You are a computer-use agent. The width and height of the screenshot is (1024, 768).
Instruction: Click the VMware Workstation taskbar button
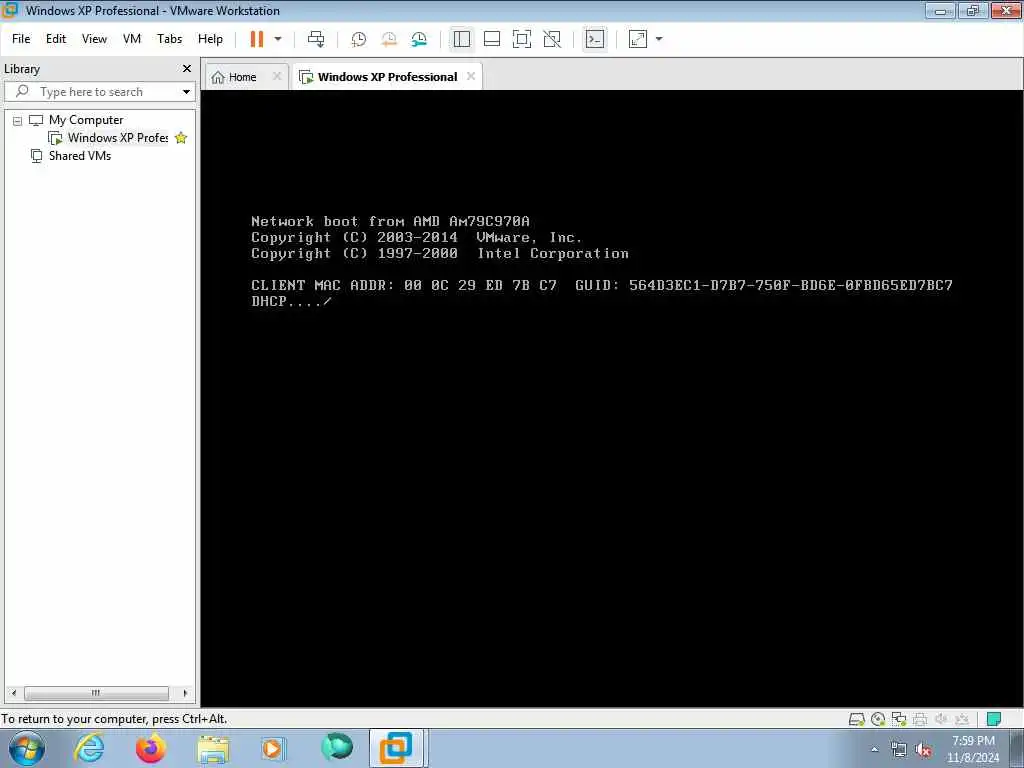click(x=398, y=748)
